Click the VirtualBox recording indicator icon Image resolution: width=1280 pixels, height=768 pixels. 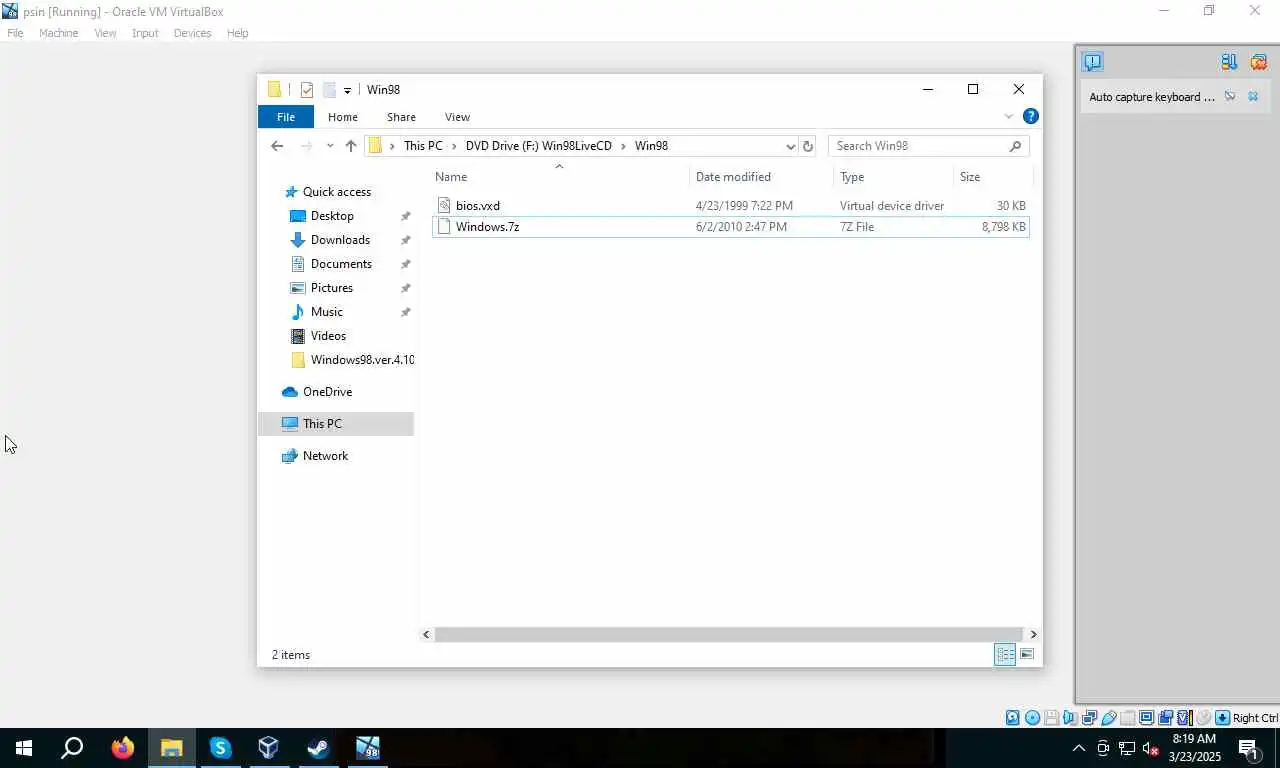[1166, 718]
